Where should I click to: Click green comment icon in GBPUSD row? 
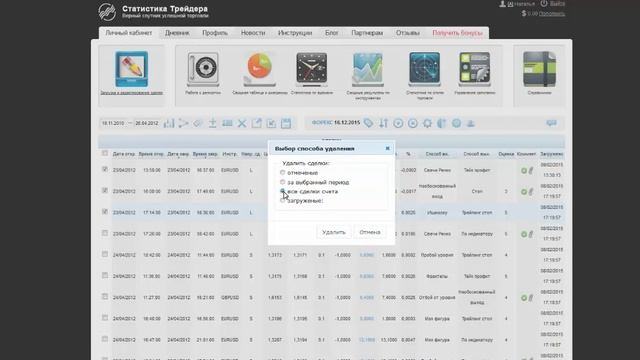(524, 298)
